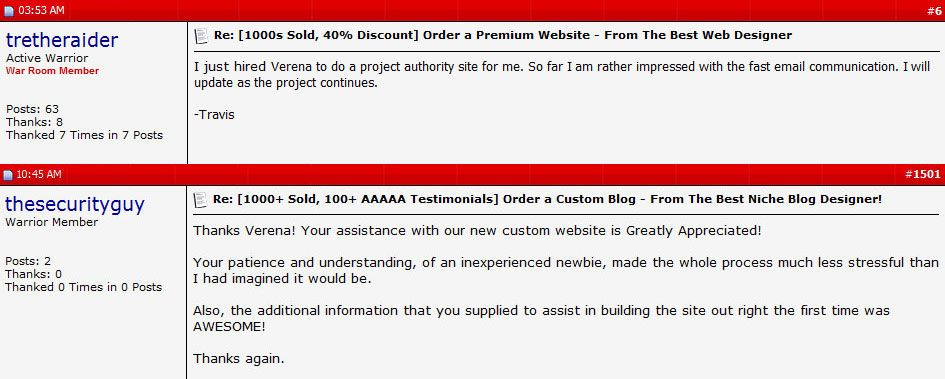Click the post icon beside 10:45 AM

click(8, 175)
